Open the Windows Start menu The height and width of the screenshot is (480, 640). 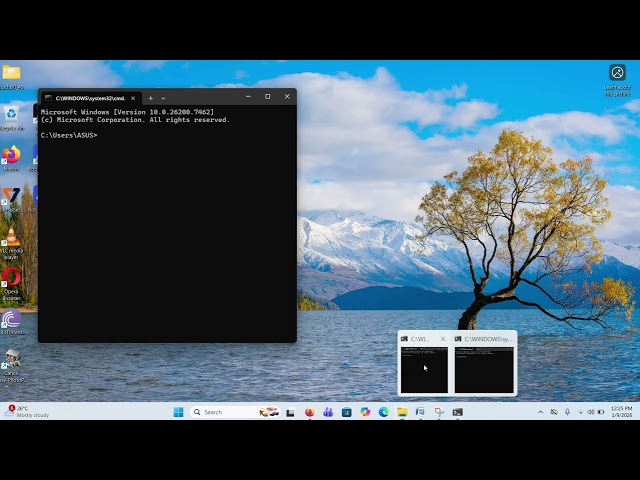[x=178, y=412]
